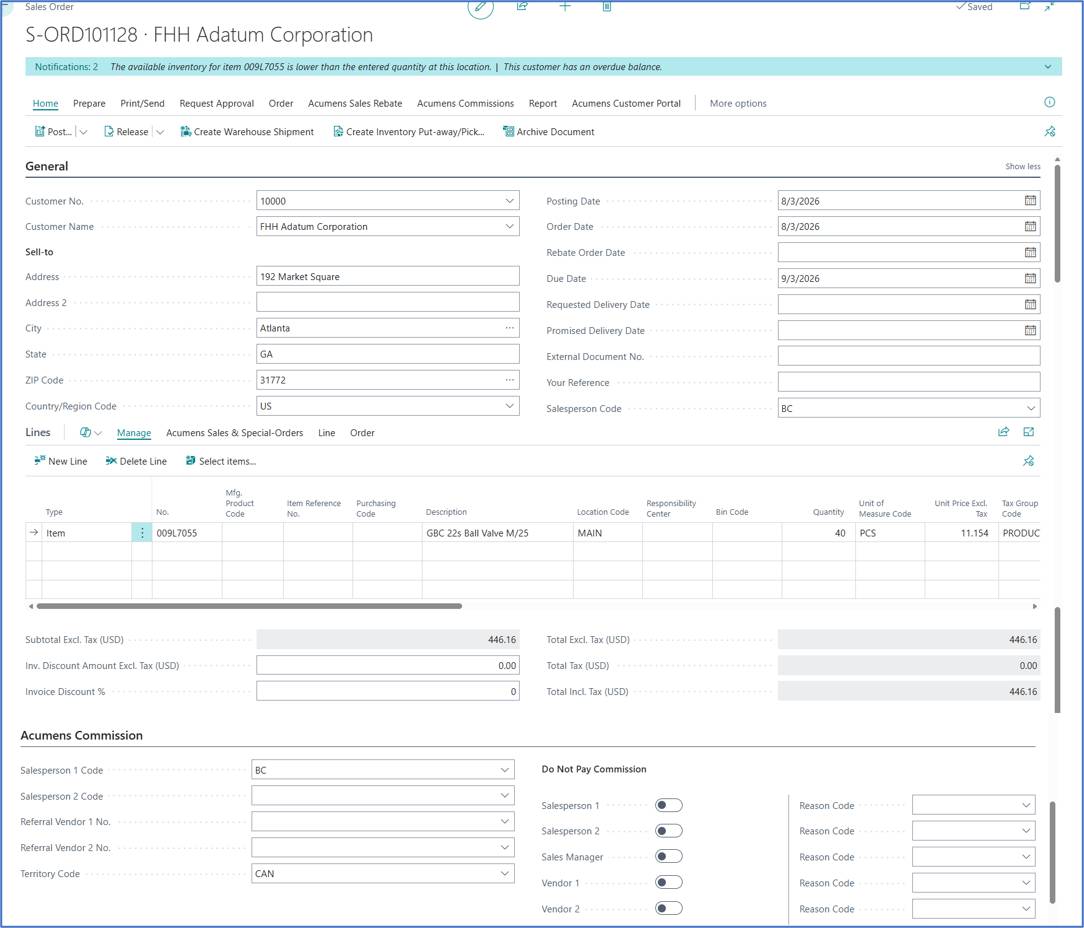Click More options
This screenshot has height=928, width=1084.
[738, 103]
